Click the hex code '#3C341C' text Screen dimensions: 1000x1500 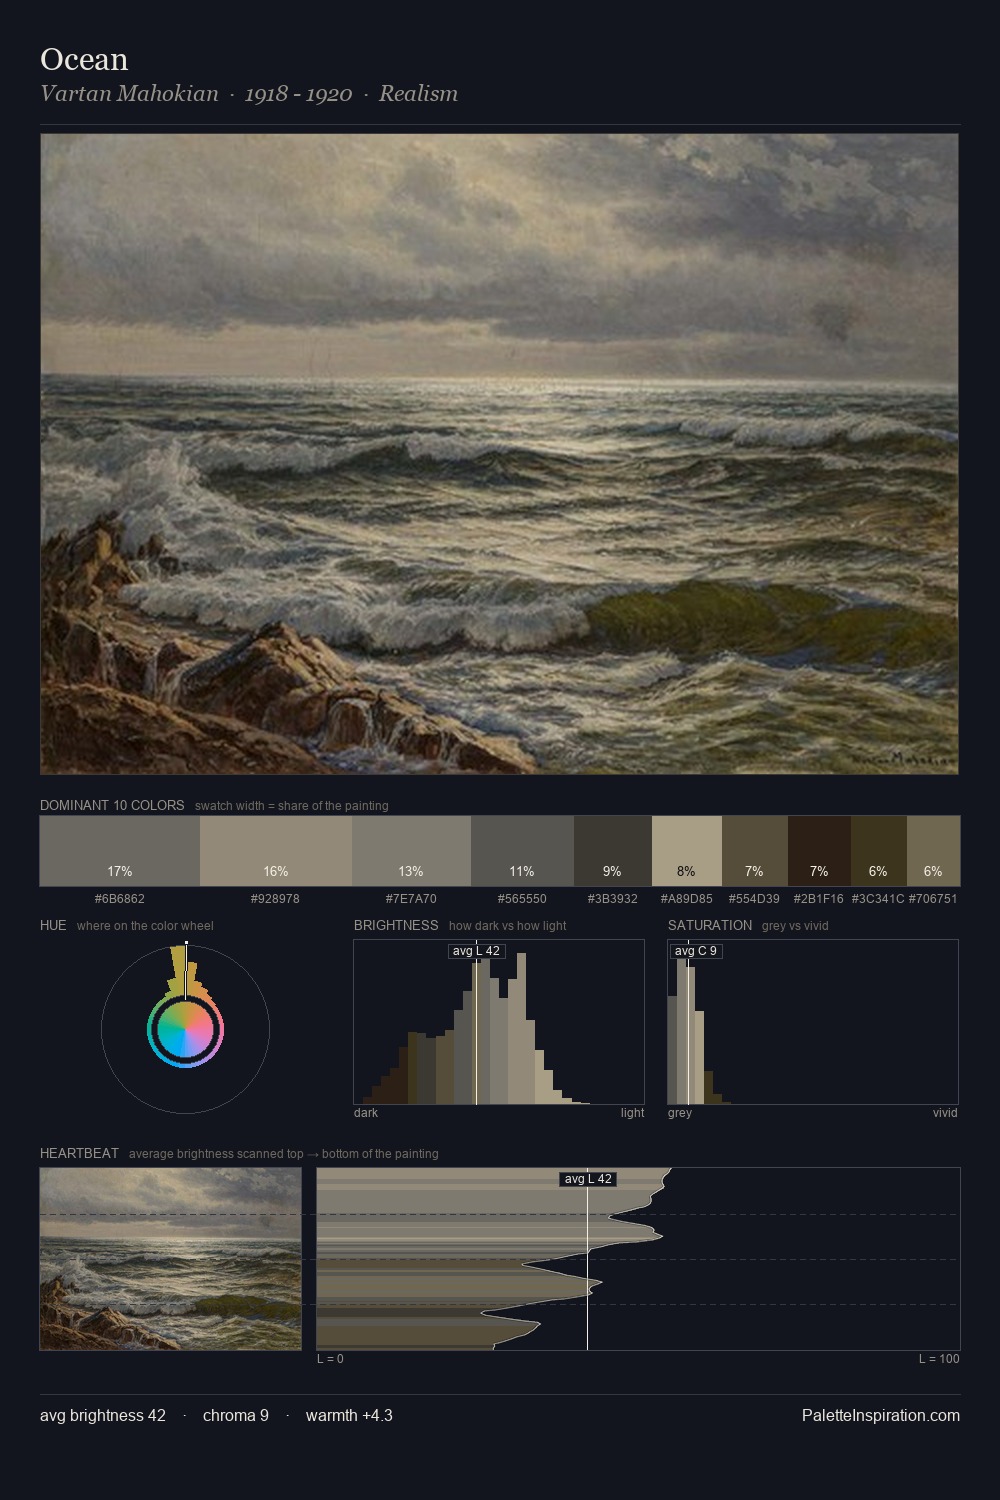click(878, 899)
